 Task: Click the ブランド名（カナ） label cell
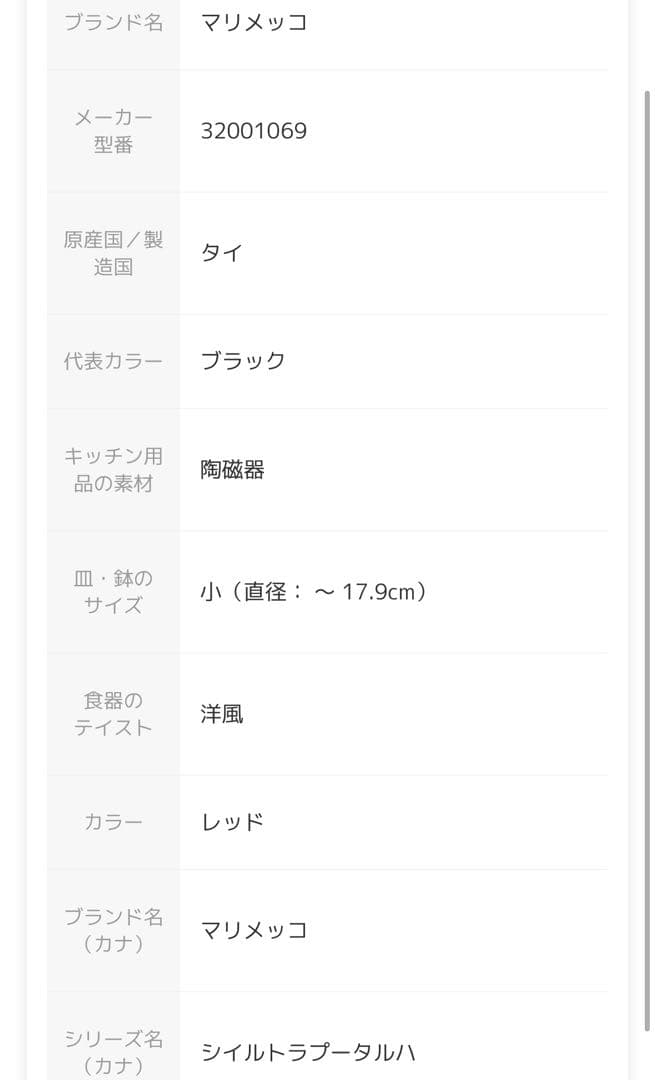[113, 930]
